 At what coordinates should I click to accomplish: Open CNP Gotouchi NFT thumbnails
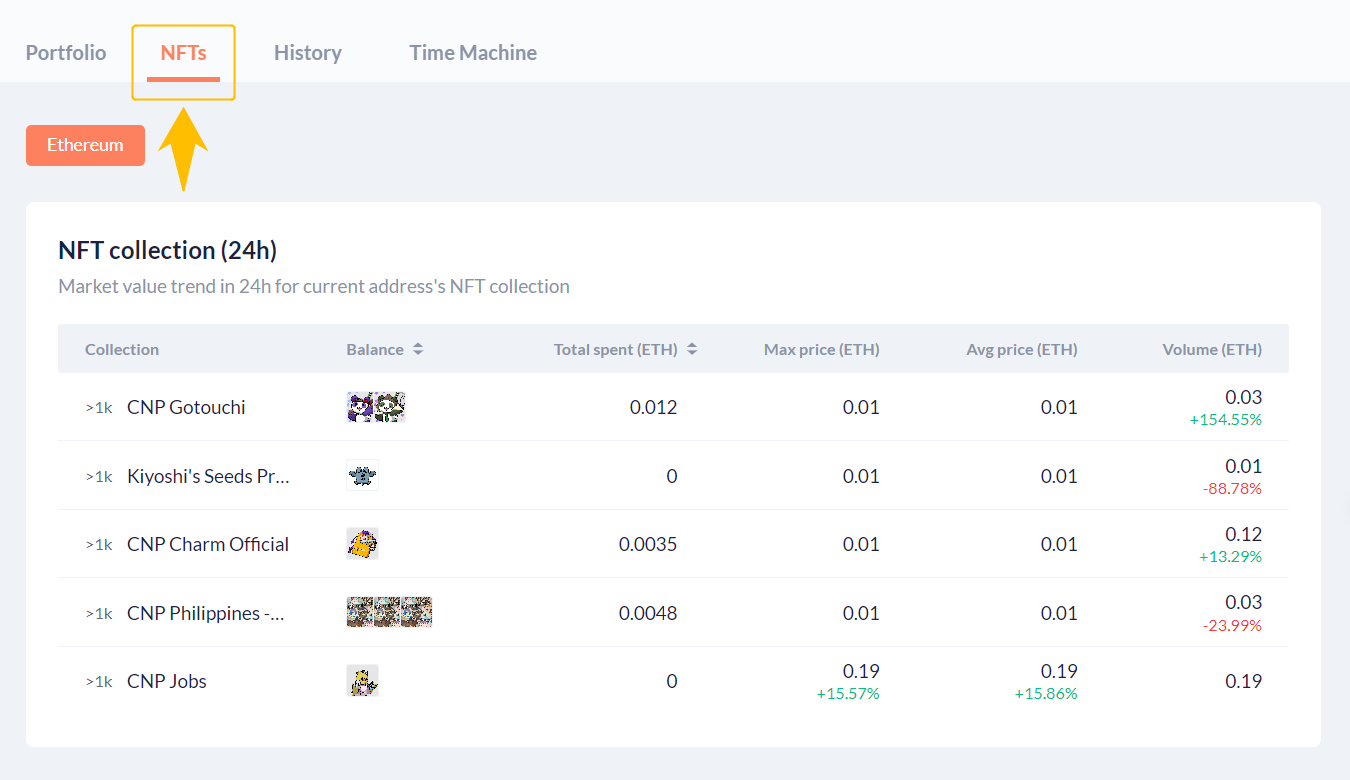[x=376, y=407]
